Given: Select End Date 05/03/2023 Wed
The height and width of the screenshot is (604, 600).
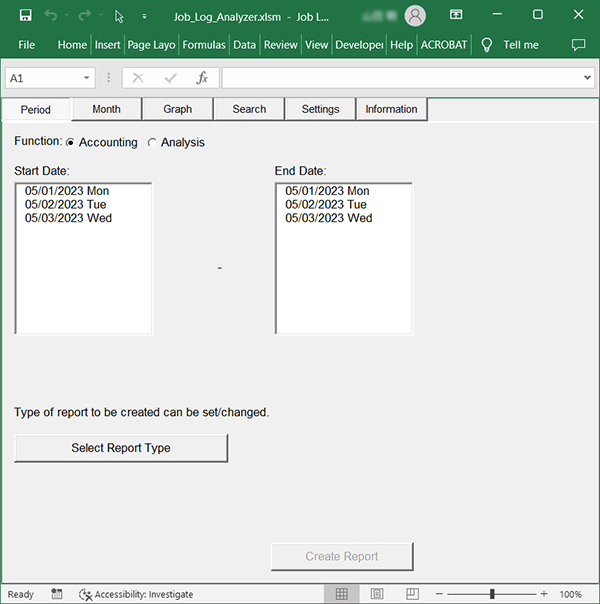Looking at the screenshot, I should coord(344,218).
